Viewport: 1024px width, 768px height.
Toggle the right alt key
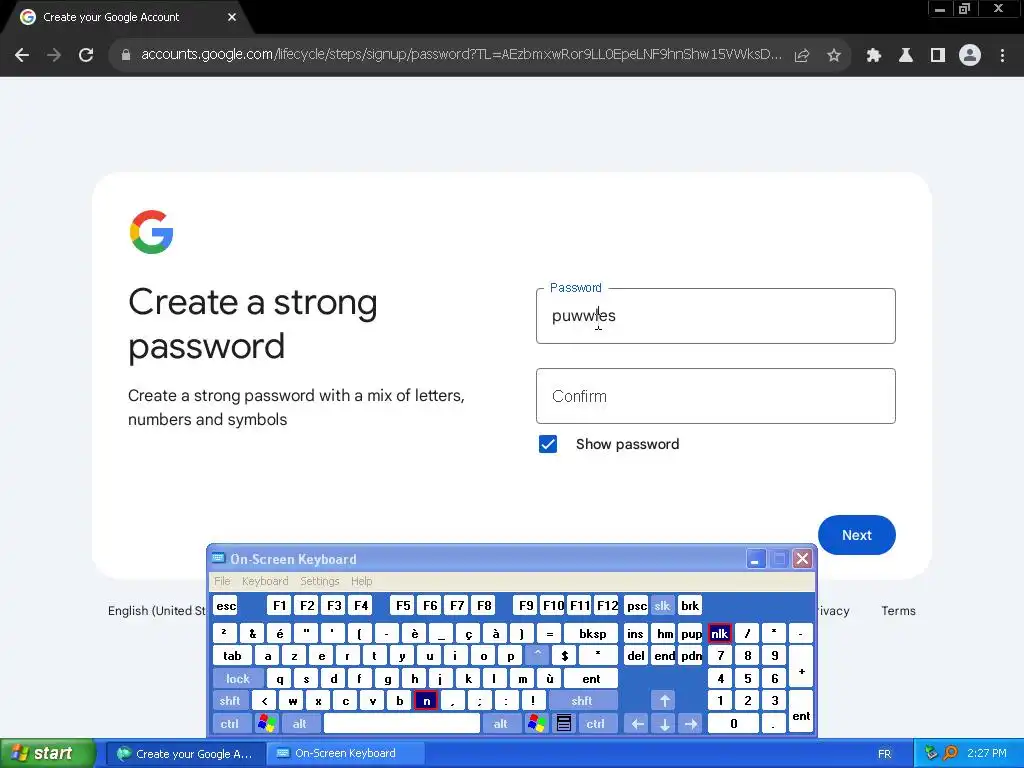pos(500,724)
